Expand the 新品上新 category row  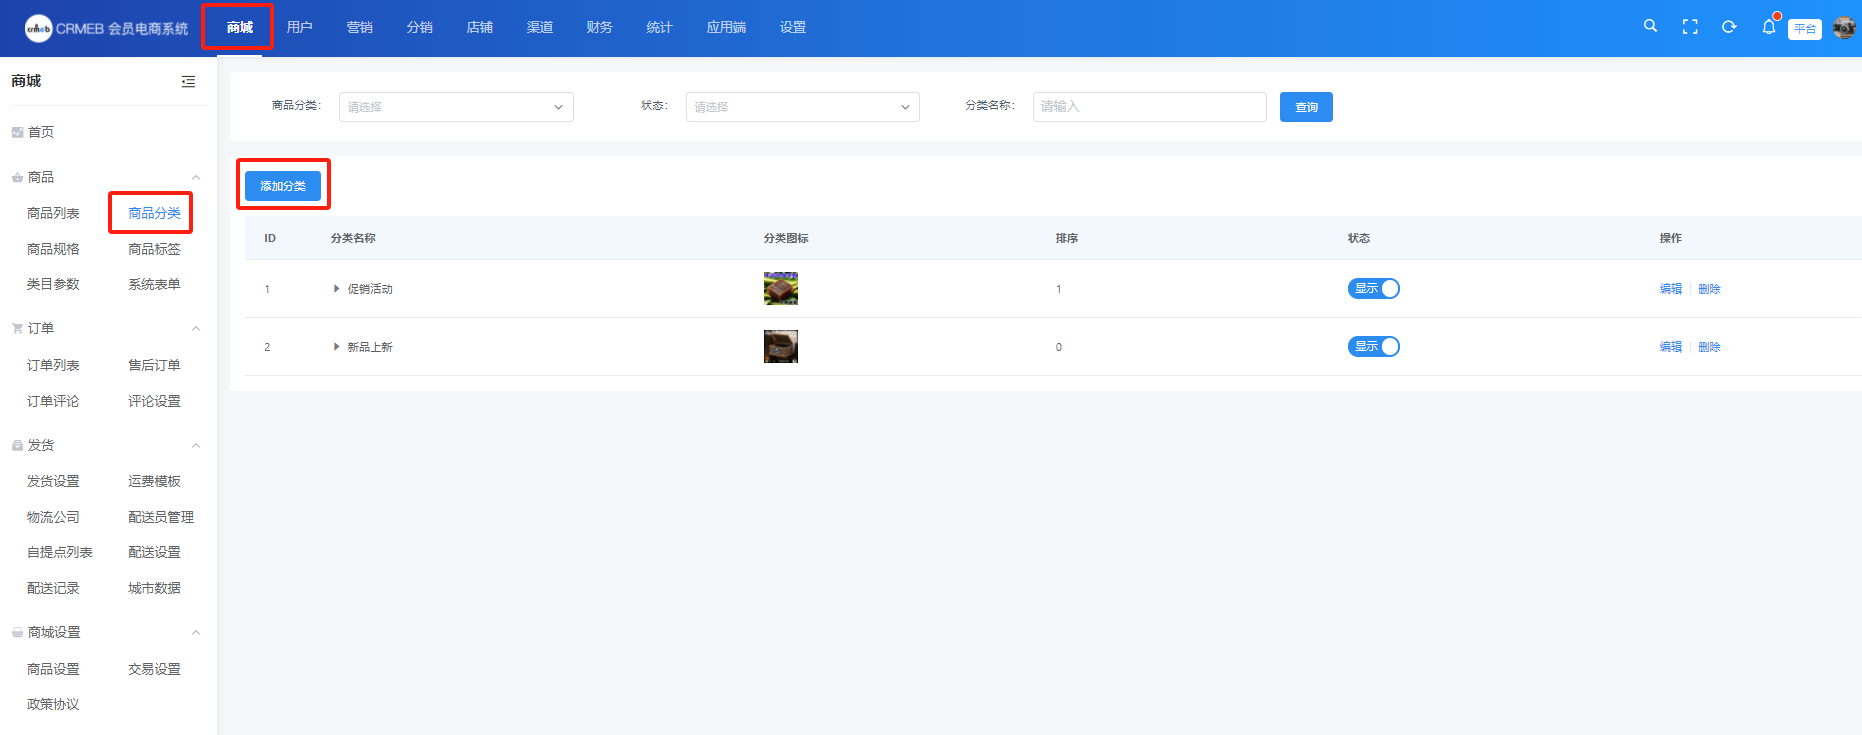click(337, 347)
